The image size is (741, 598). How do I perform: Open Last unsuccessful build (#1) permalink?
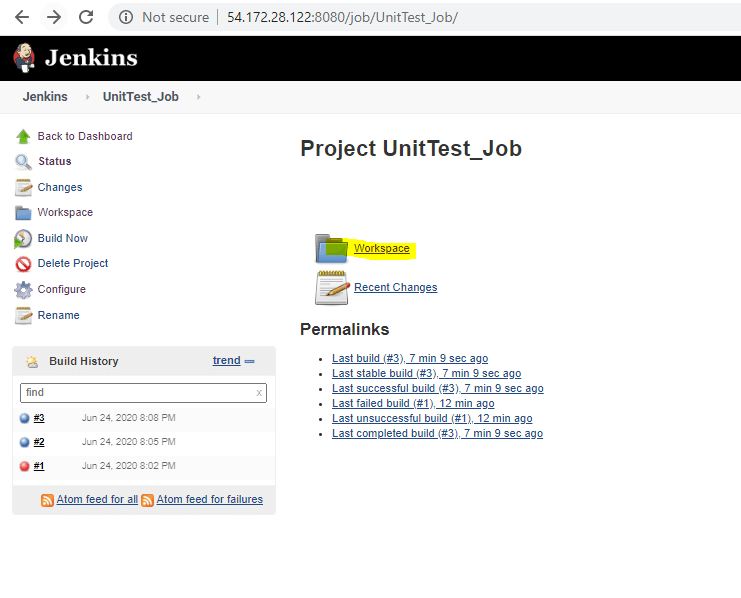[432, 418]
